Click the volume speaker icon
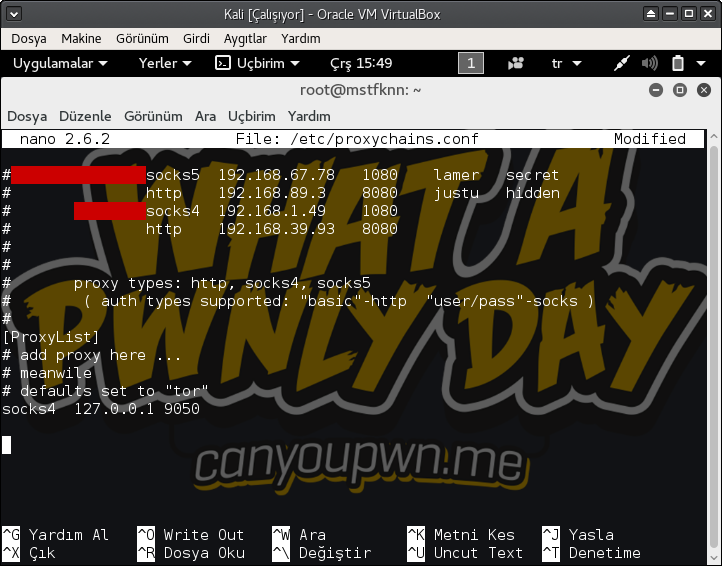Screen dimensions: 722x566 tap(649, 63)
